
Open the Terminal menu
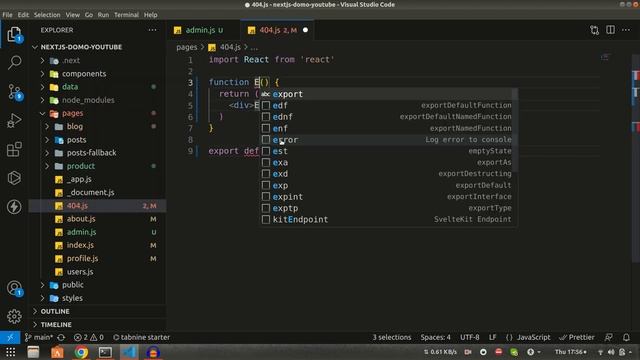(x=126, y=15)
